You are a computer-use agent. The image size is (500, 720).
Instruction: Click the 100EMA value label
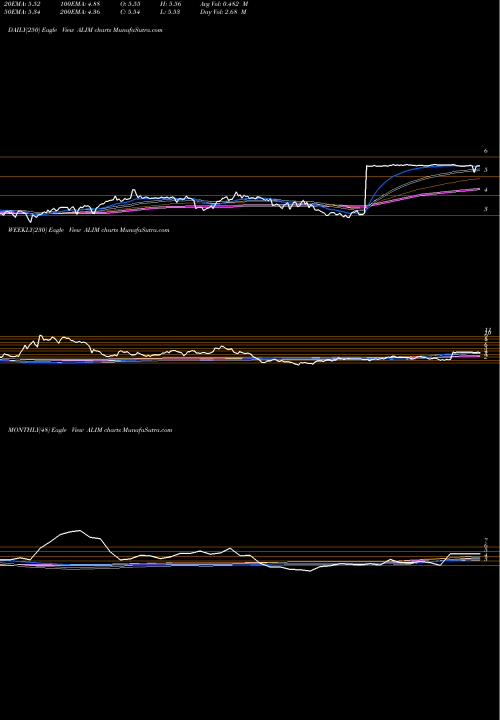coord(80,4)
